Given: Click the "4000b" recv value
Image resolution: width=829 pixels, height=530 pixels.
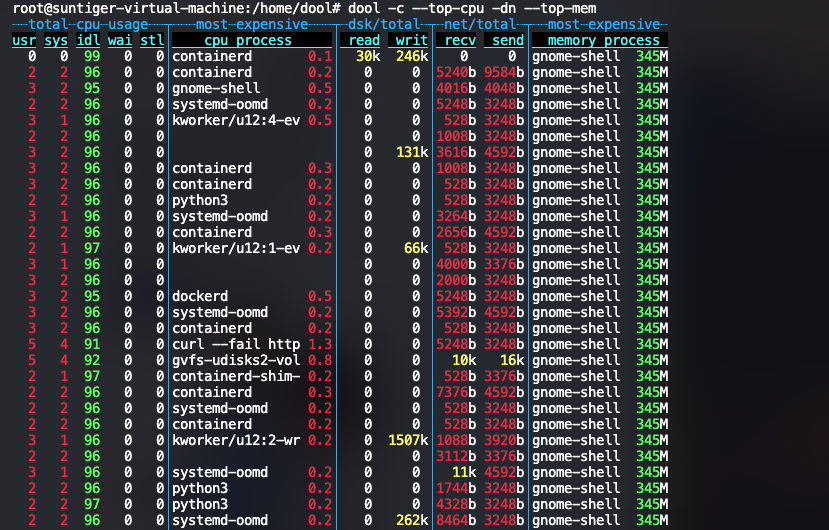Looking at the screenshot, I should pos(456,264).
